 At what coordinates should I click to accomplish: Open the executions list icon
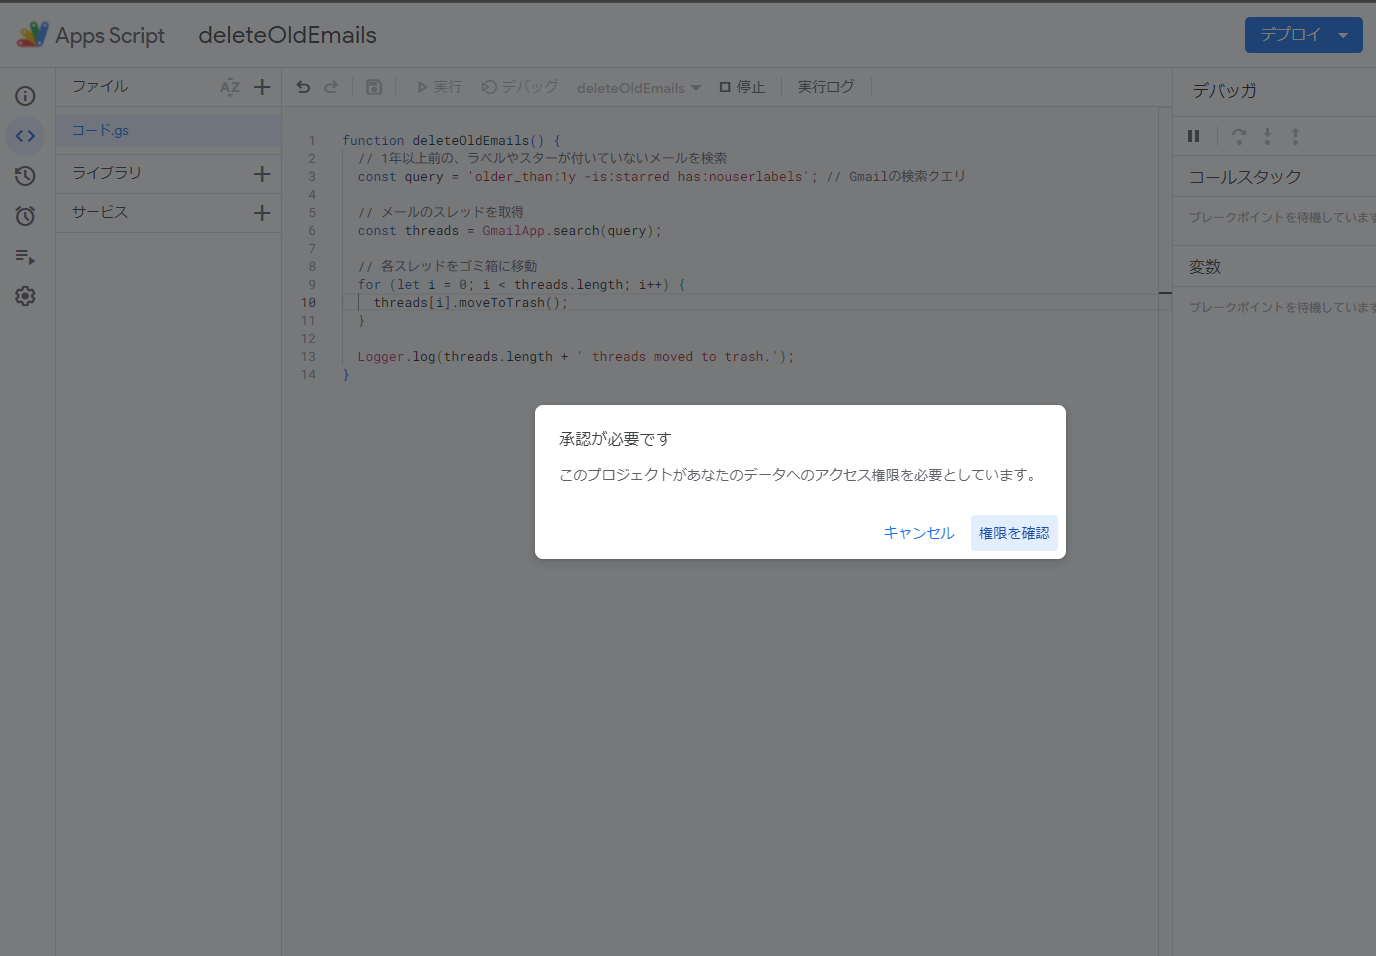click(25, 257)
